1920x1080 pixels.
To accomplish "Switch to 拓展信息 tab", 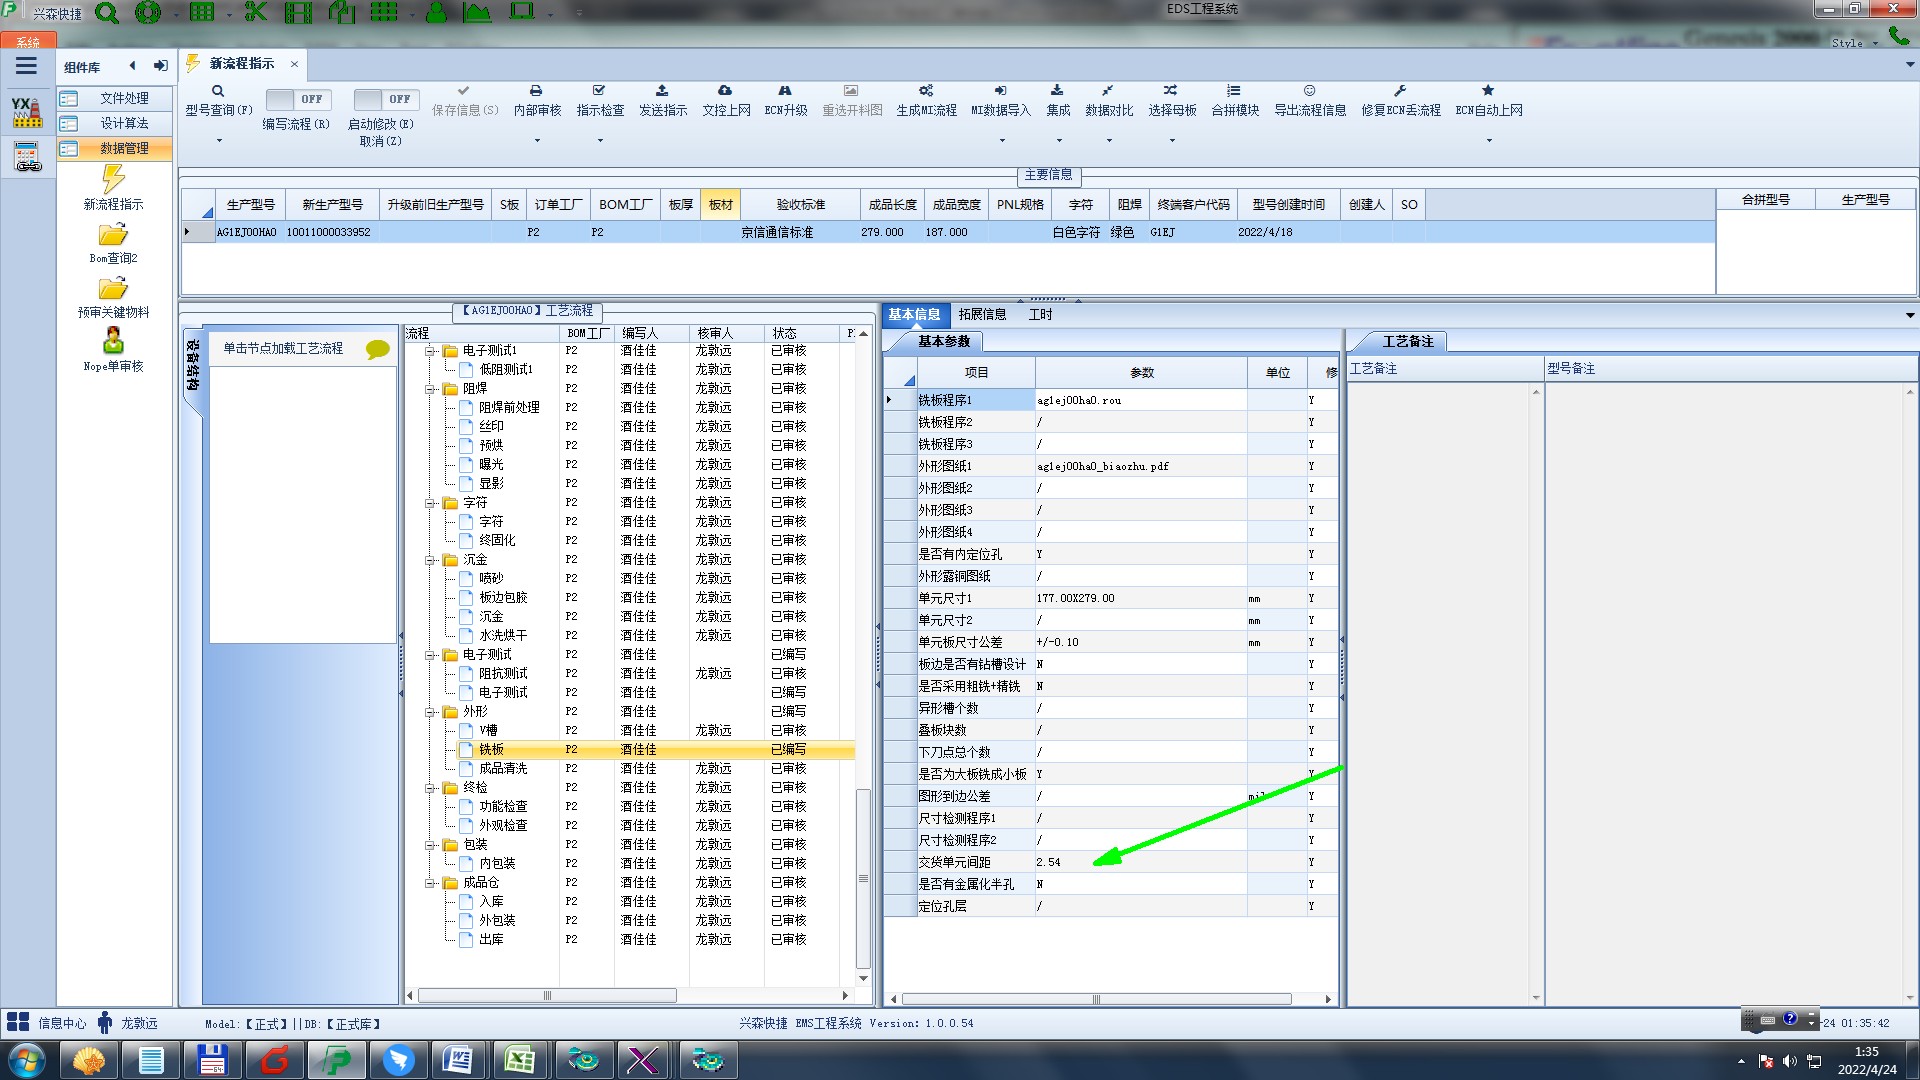I will coord(982,314).
